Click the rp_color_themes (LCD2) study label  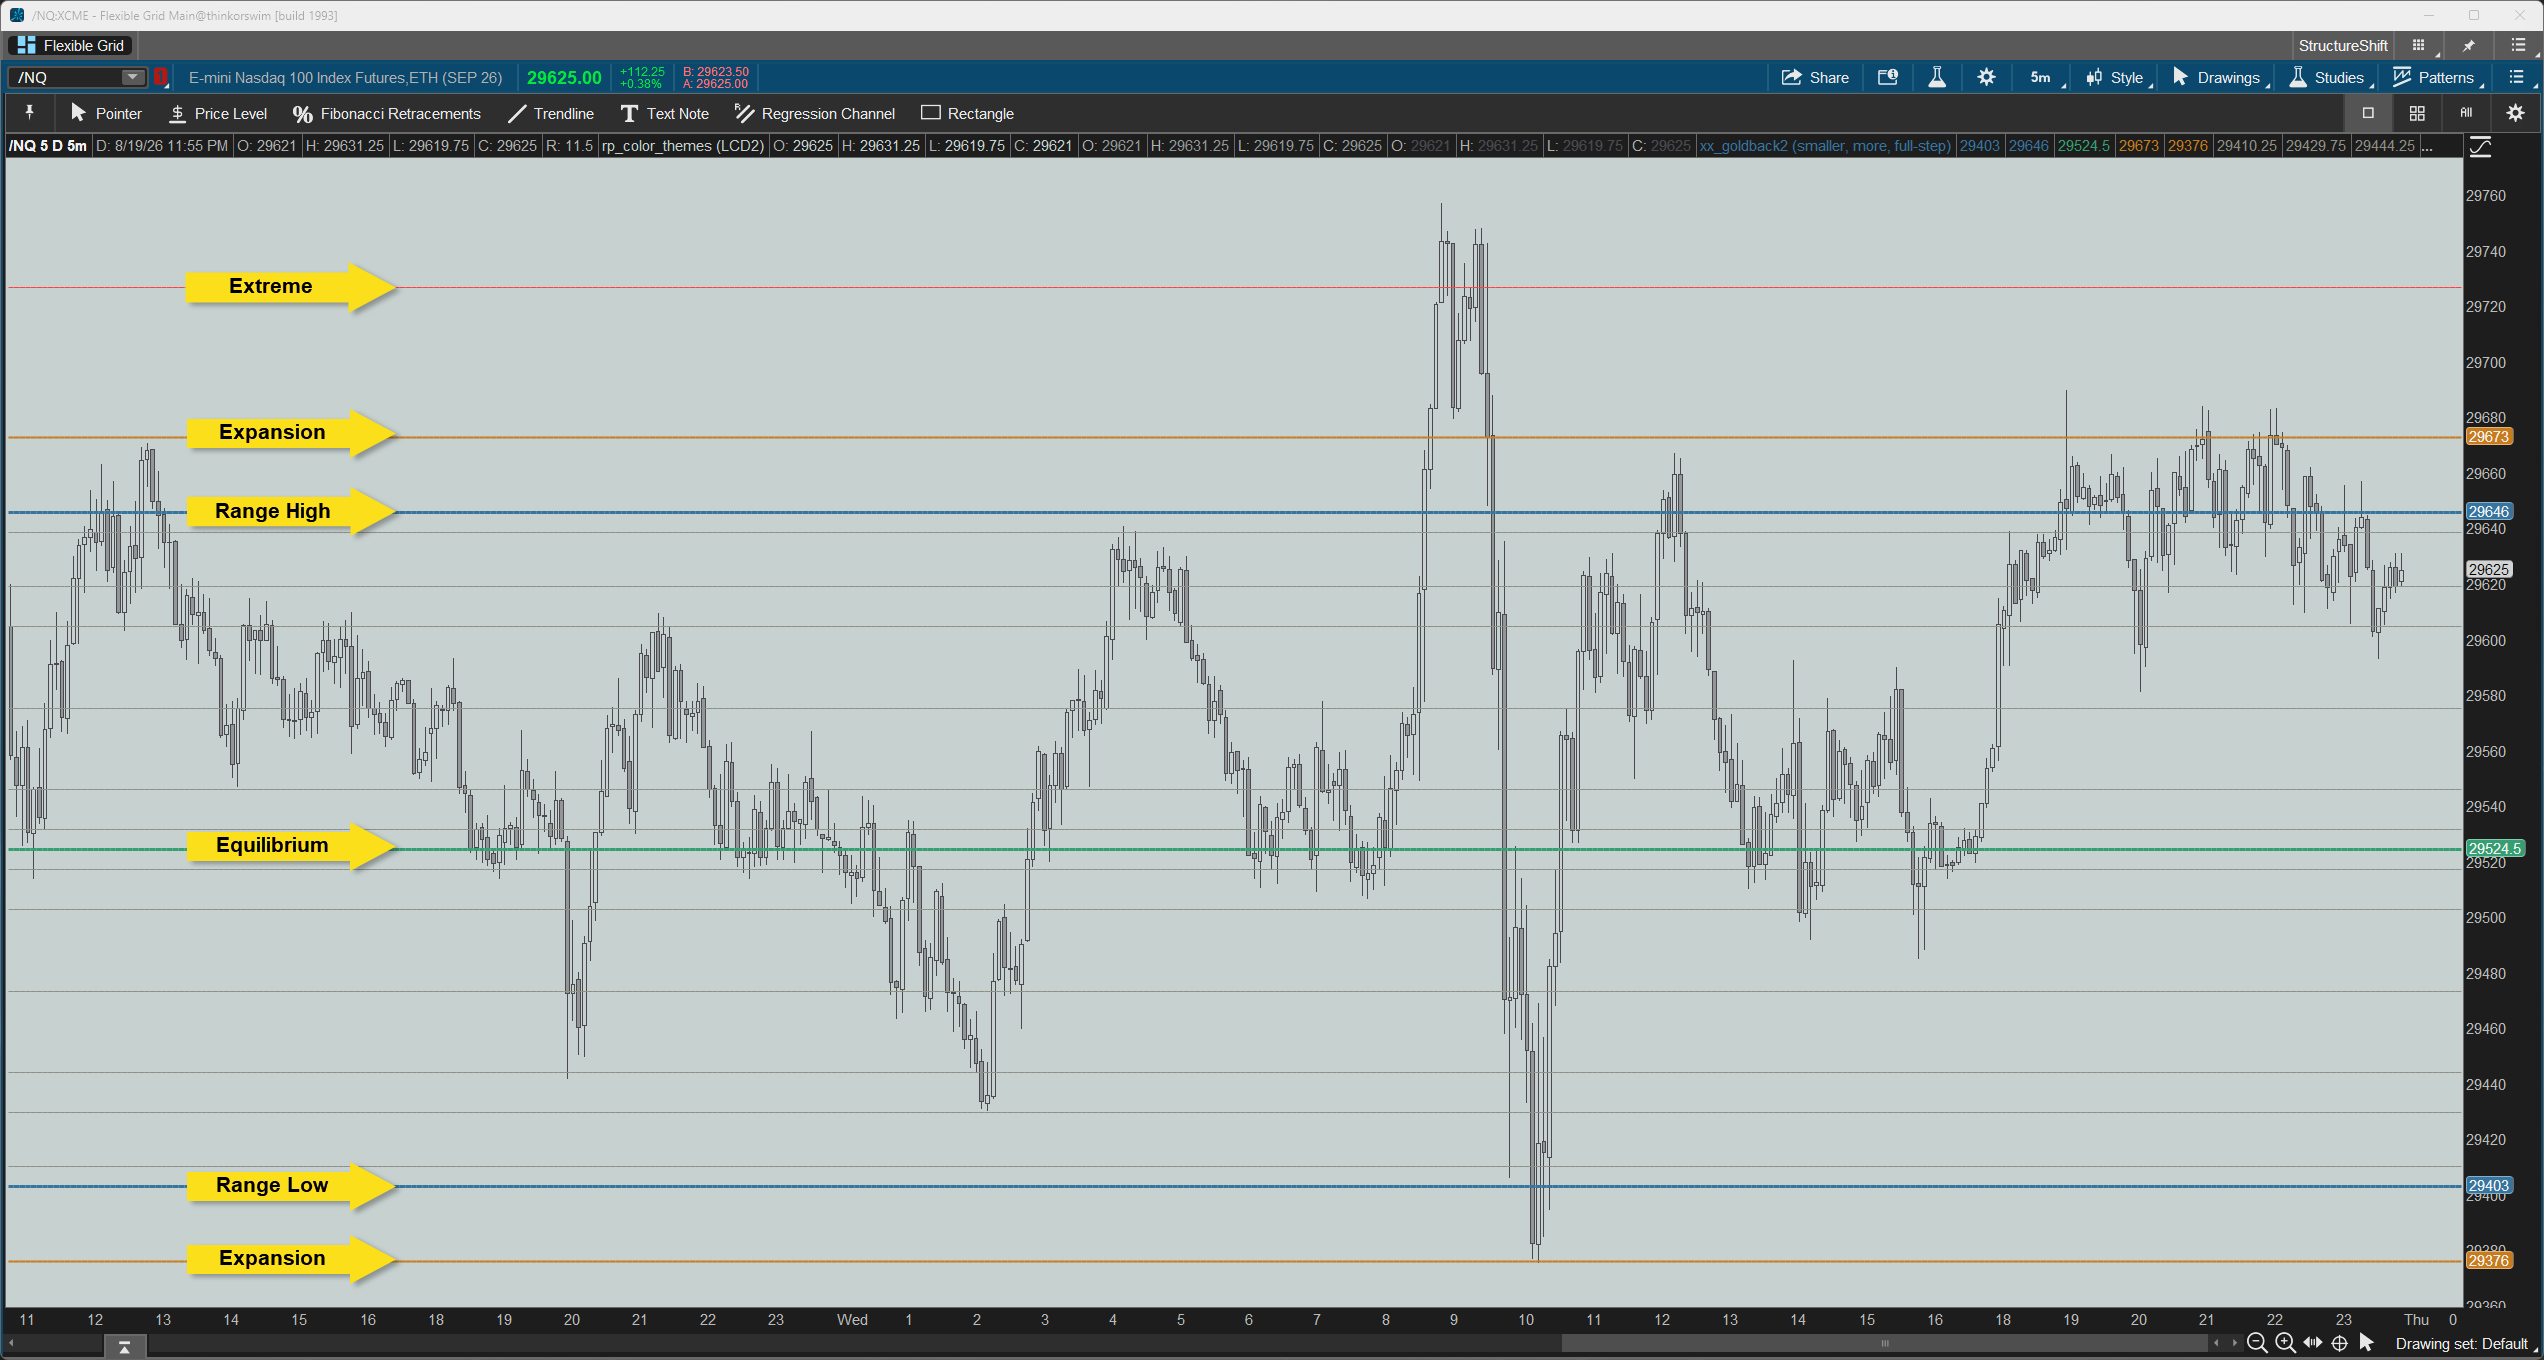pyautogui.click(x=683, y=146)
